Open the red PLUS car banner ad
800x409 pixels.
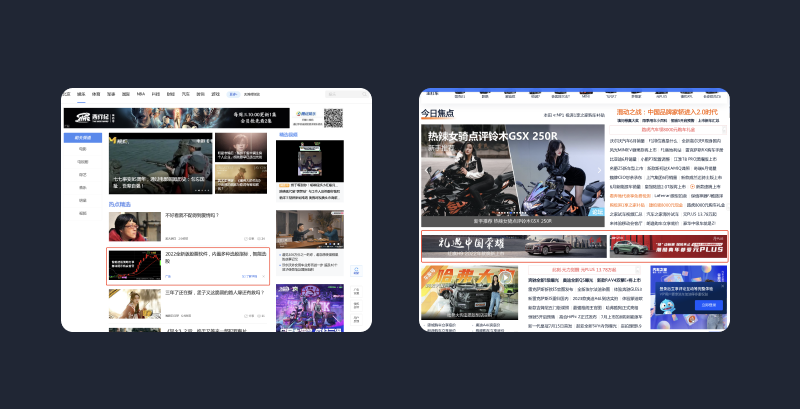pos(668,246)
